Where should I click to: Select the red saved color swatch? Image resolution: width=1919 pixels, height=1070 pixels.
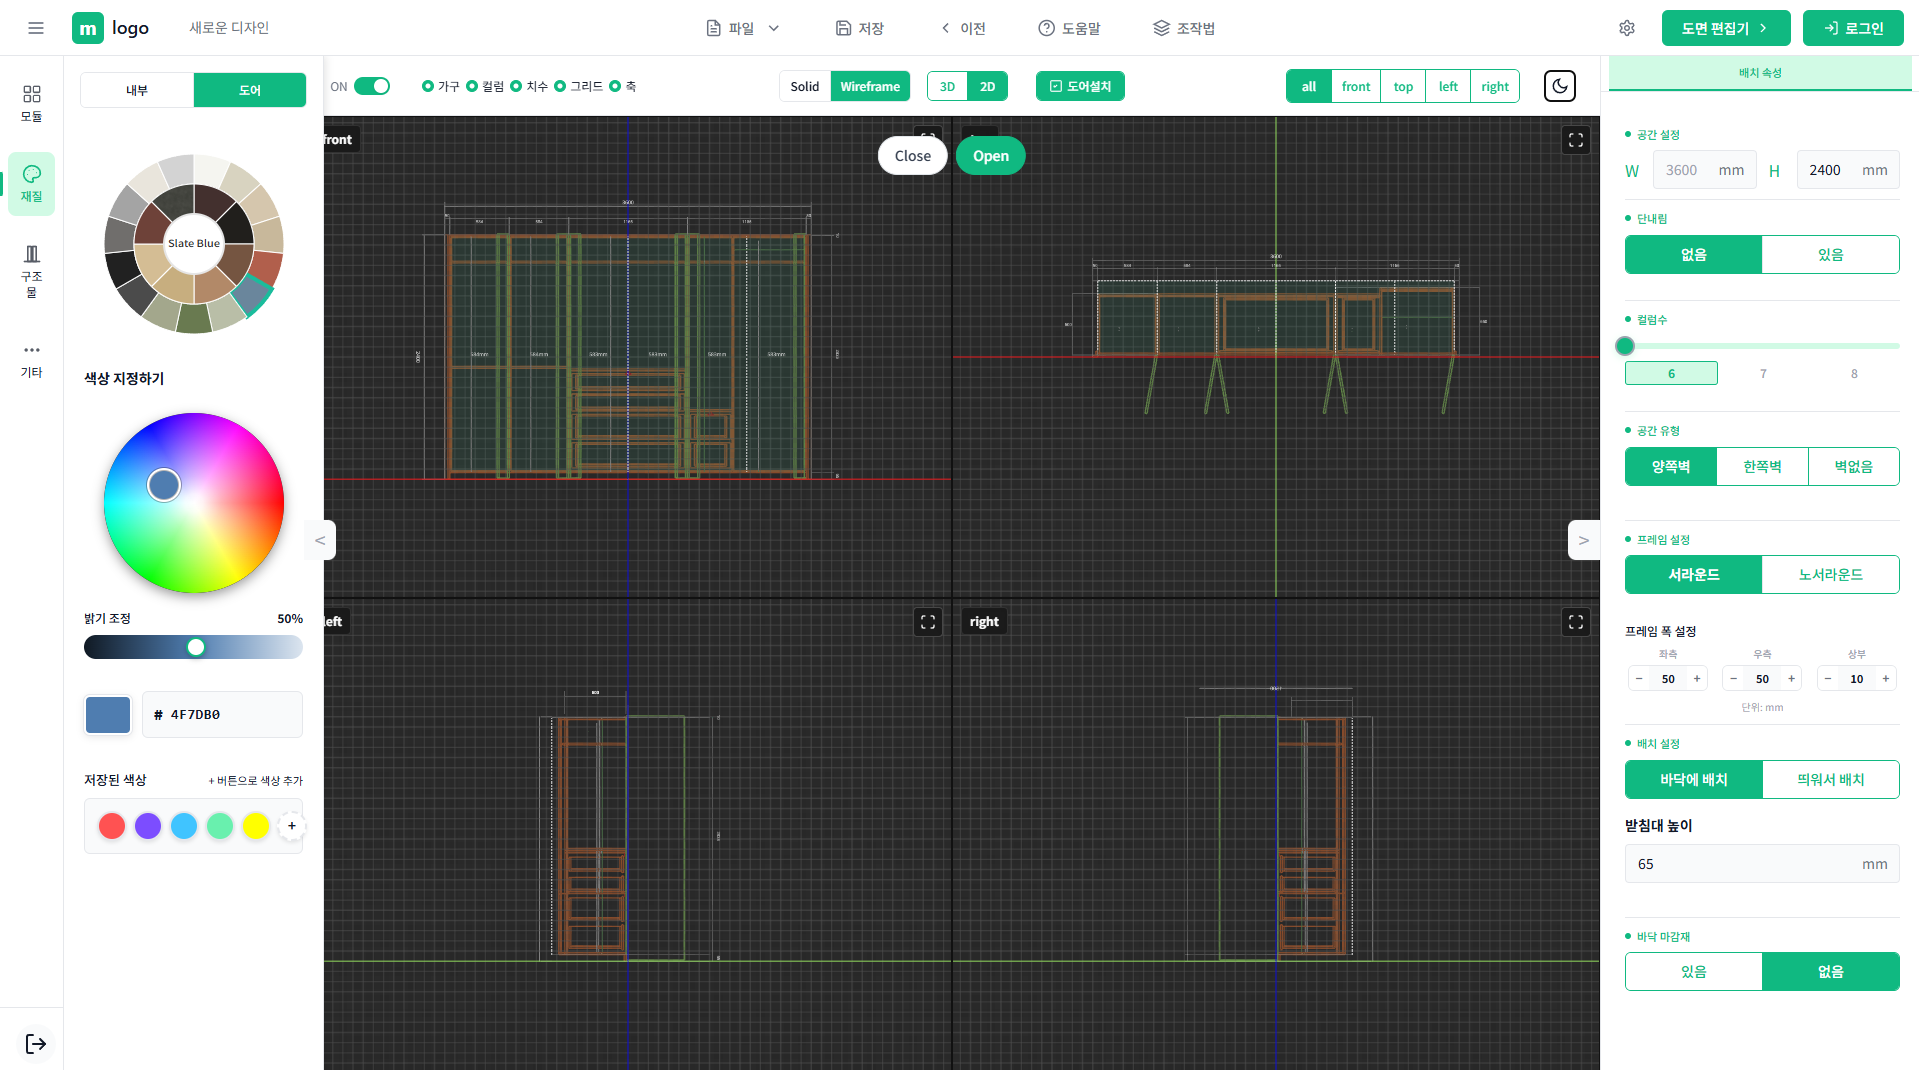coord(112,826)
